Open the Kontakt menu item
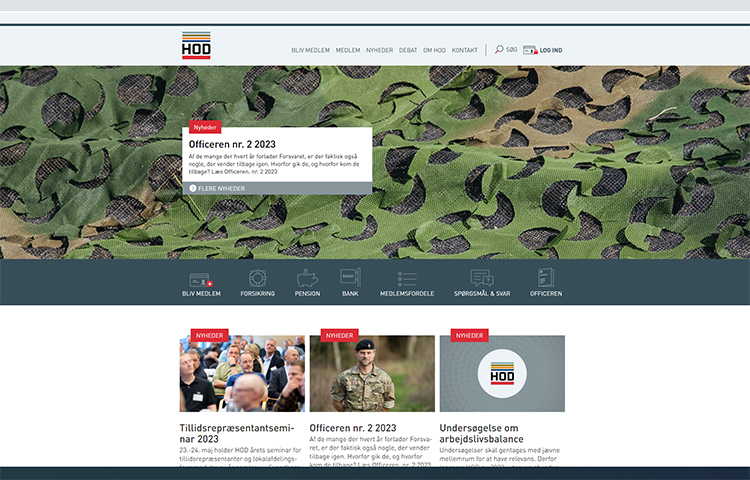The height and width of the screenshot is (480, 750). pos(464,50)
